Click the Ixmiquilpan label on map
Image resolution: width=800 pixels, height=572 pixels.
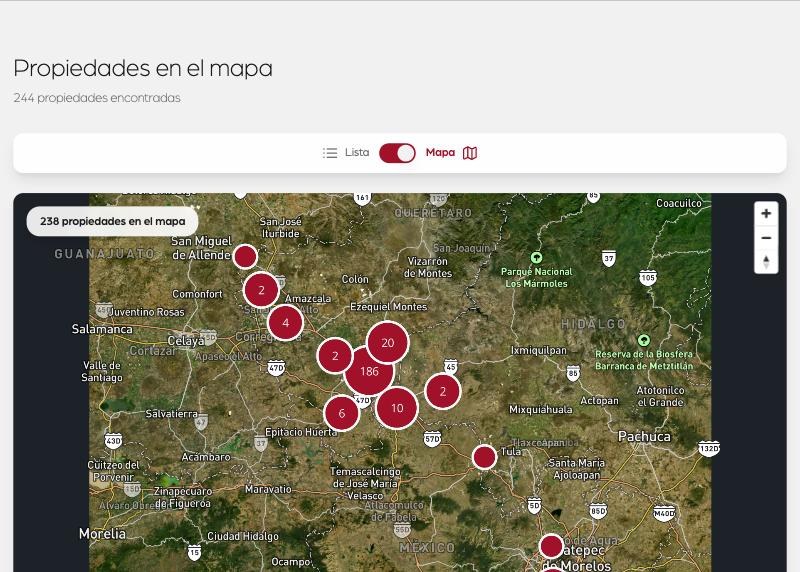coord(539,350)
